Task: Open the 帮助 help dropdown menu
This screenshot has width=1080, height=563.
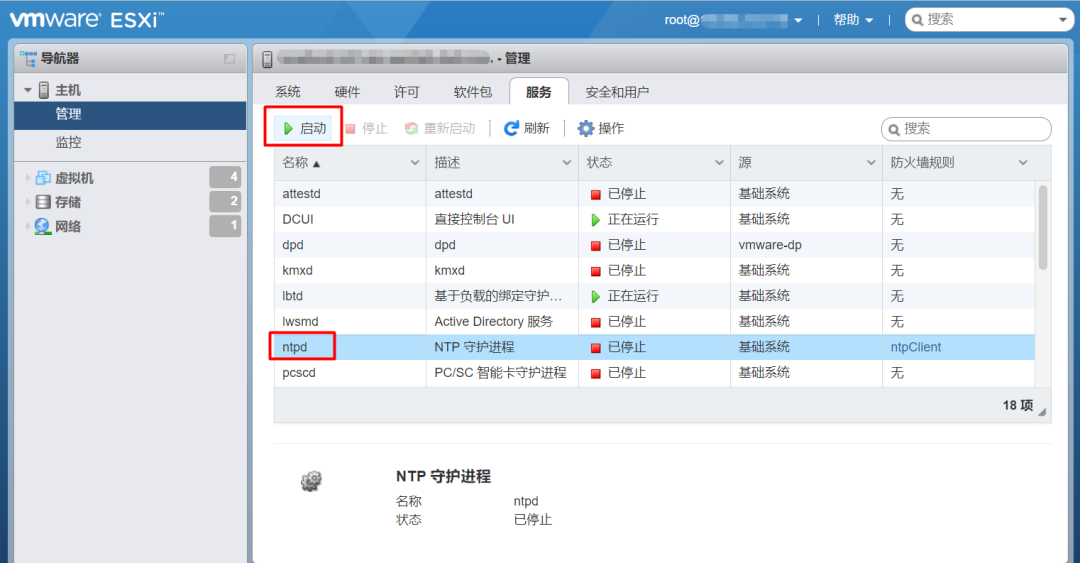Action: (x=853, y=20)
